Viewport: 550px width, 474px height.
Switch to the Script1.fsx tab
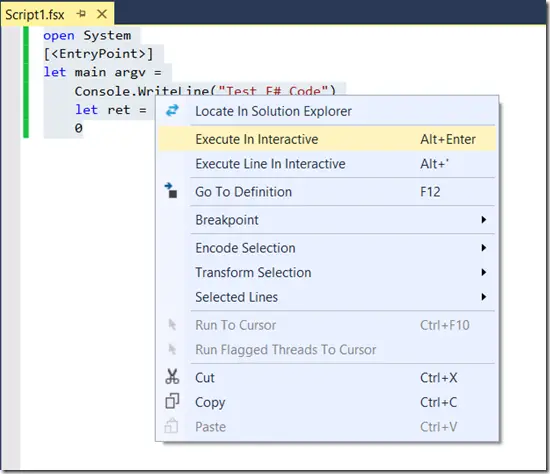35,15
